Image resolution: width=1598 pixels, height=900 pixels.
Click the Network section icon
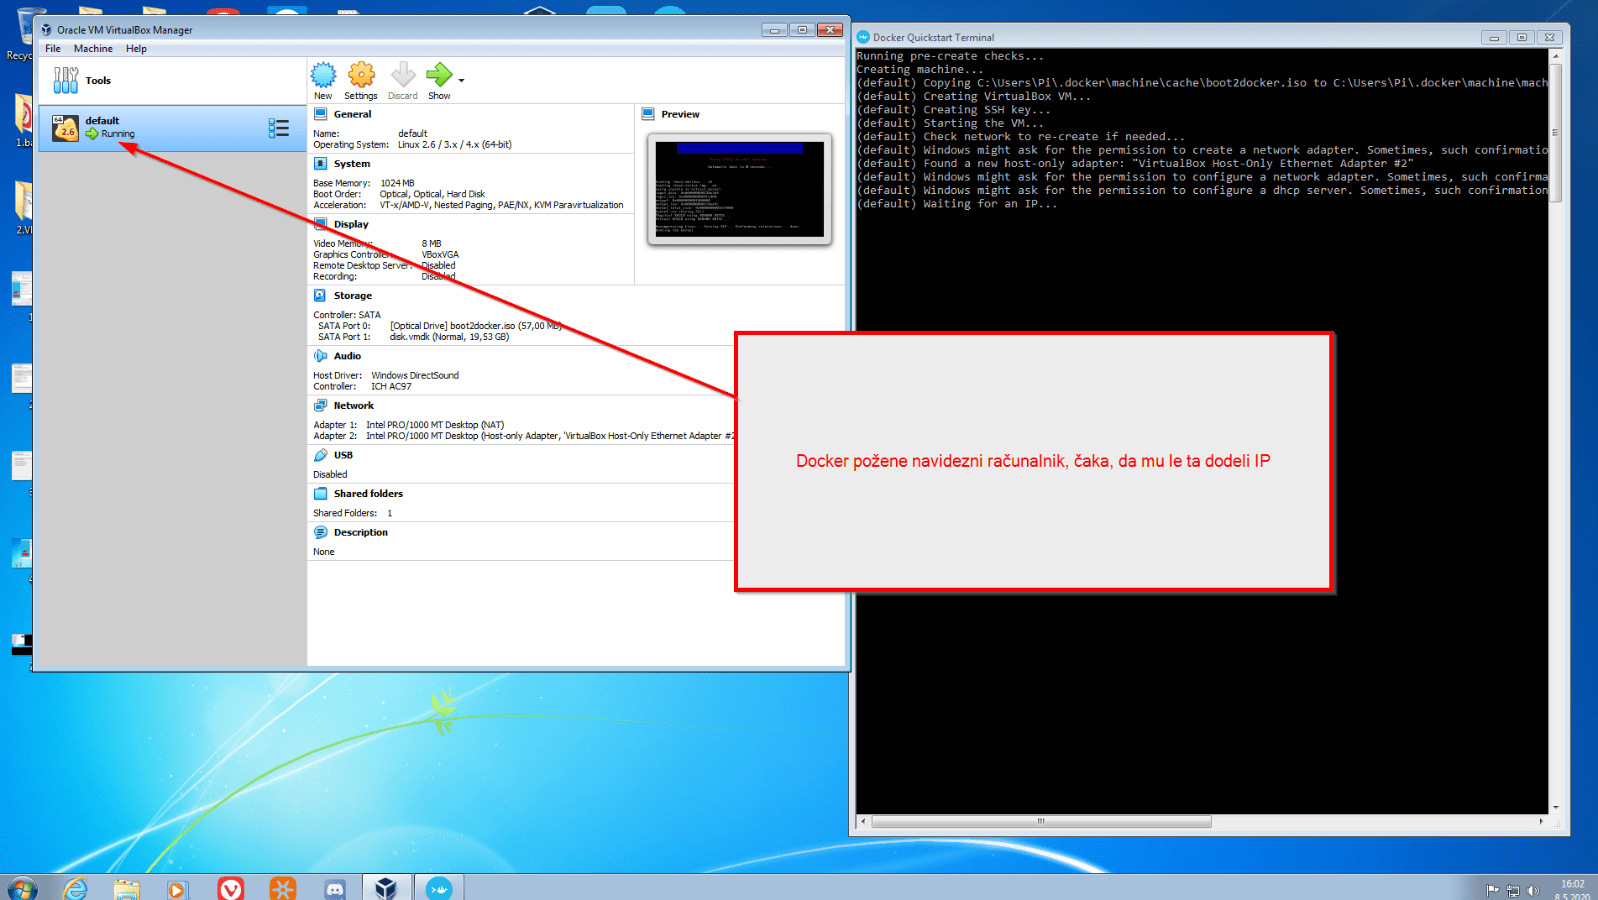tap(320, 405)
